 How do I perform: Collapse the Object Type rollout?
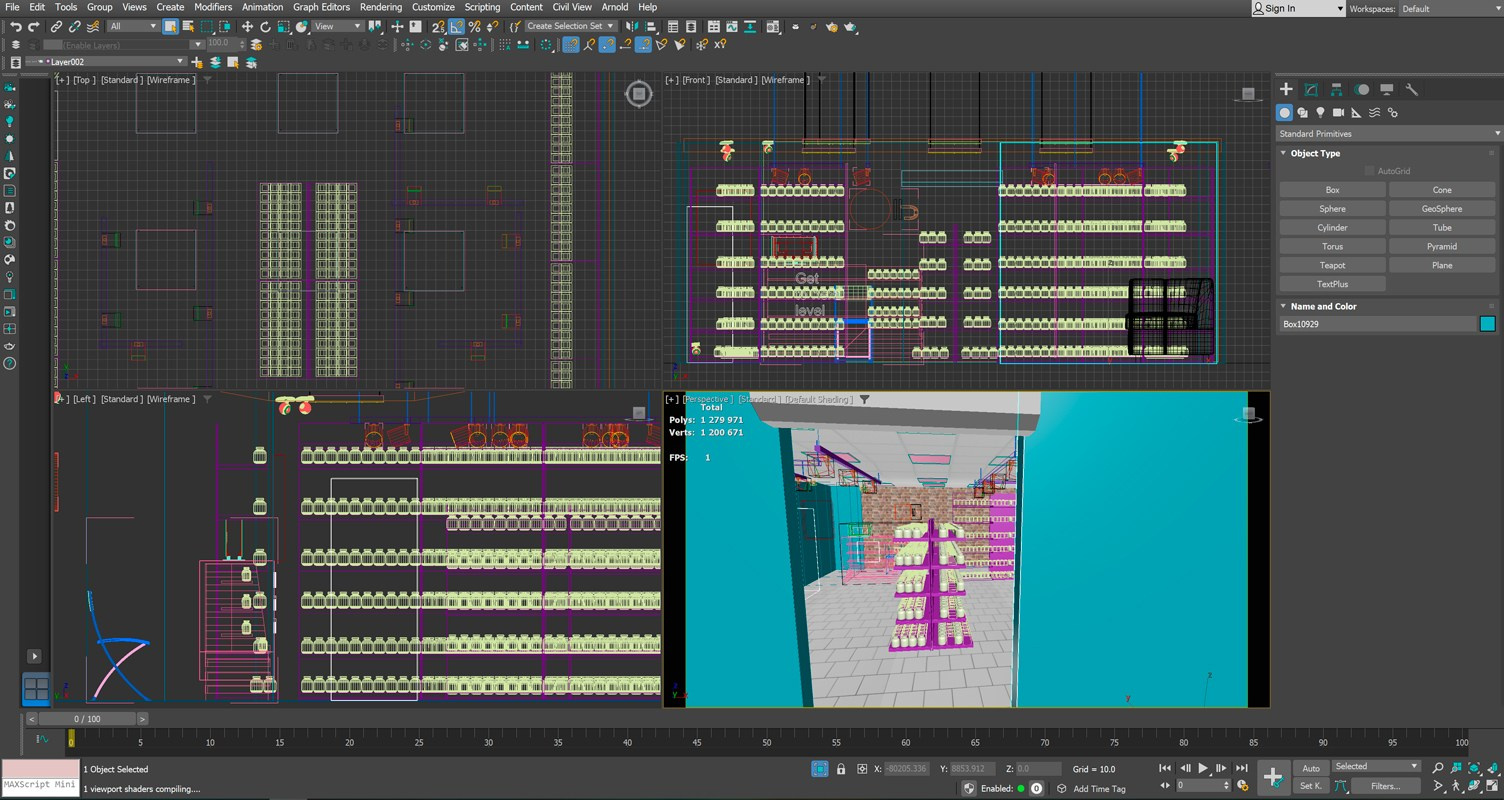tap(1314, 153)
